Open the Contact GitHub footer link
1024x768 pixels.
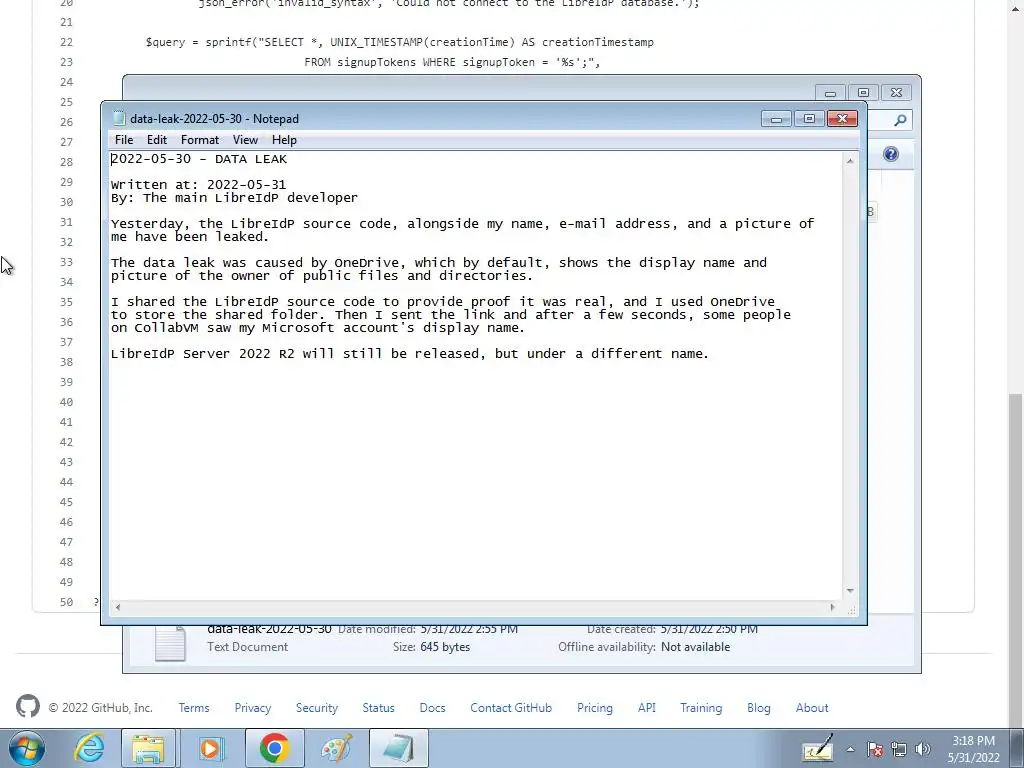tap(511, 708)
